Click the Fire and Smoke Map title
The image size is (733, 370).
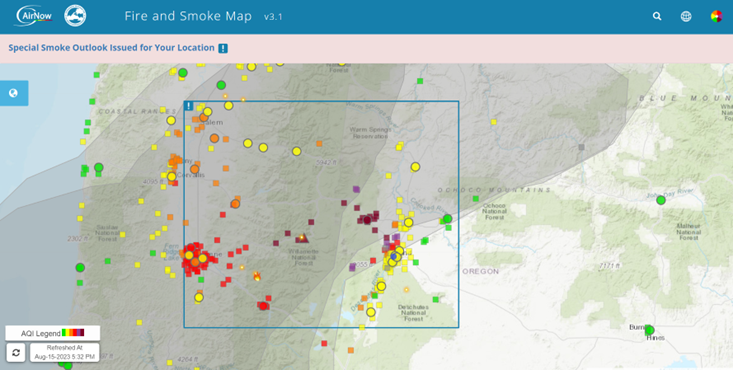point(188,16)
